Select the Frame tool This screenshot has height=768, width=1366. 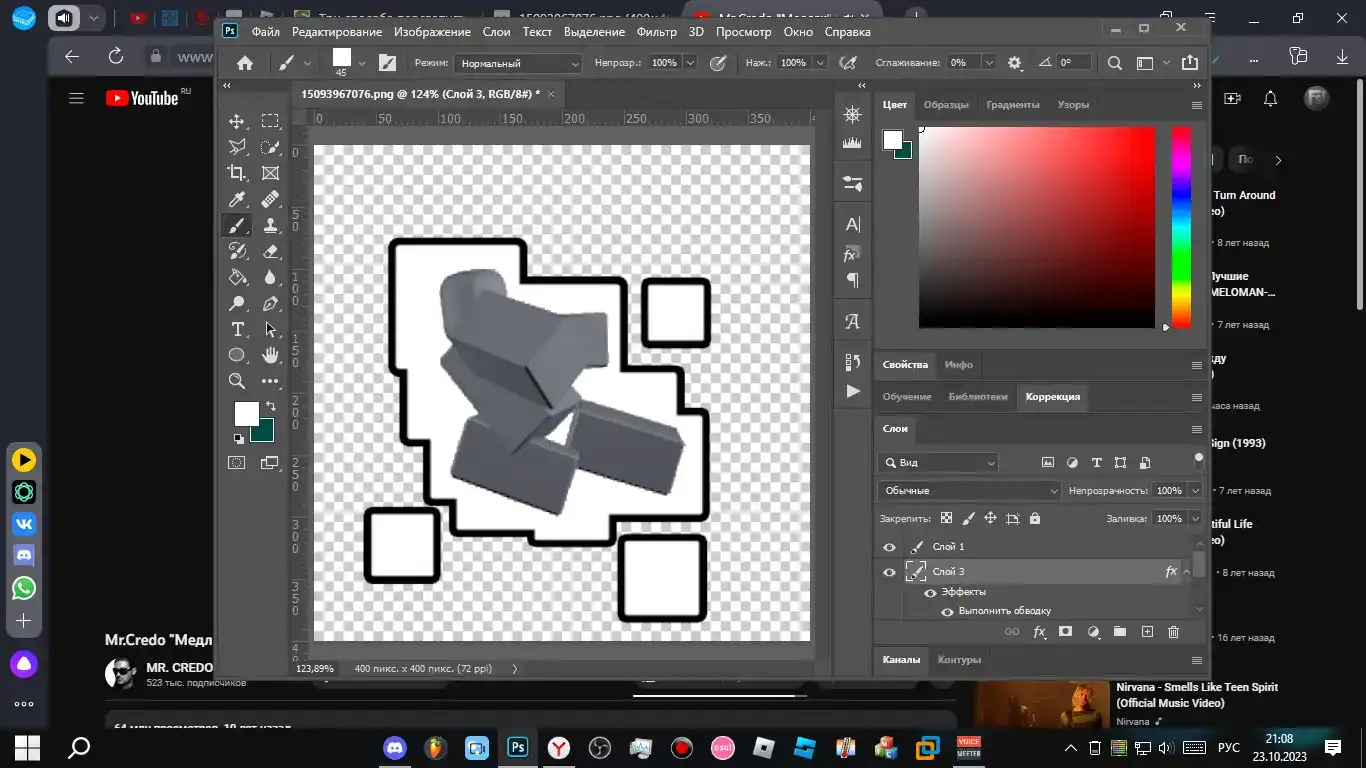tap(270, 173)
